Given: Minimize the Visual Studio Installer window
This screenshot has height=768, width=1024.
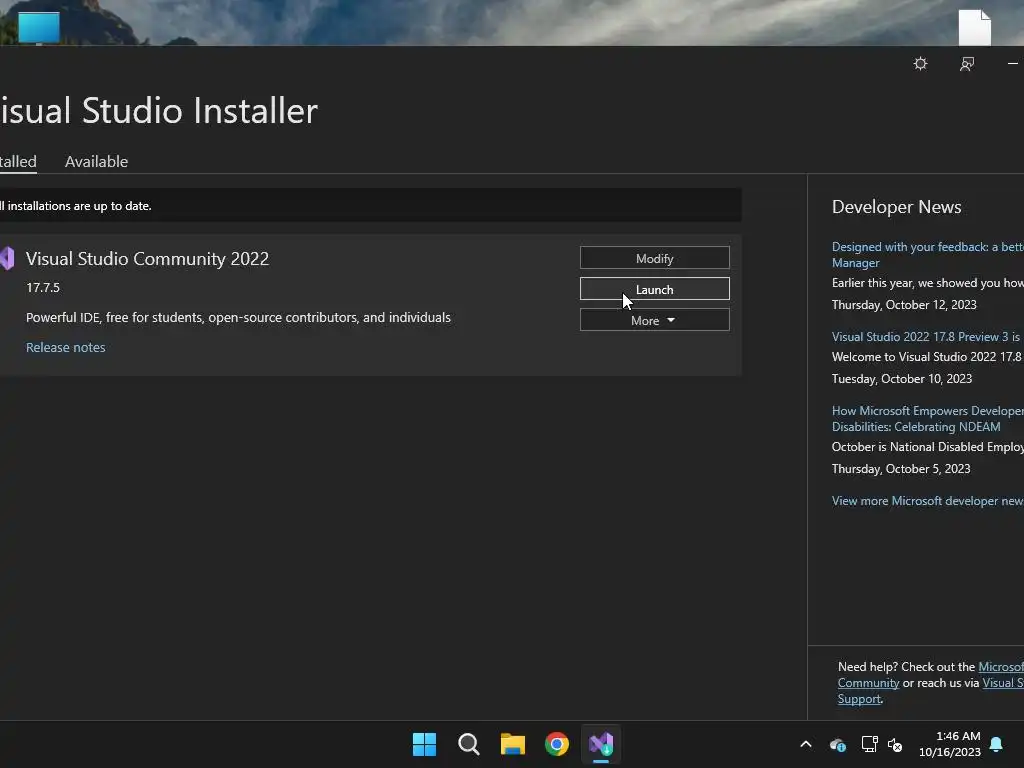Looking at the screenshot, I should [1013, 64].
